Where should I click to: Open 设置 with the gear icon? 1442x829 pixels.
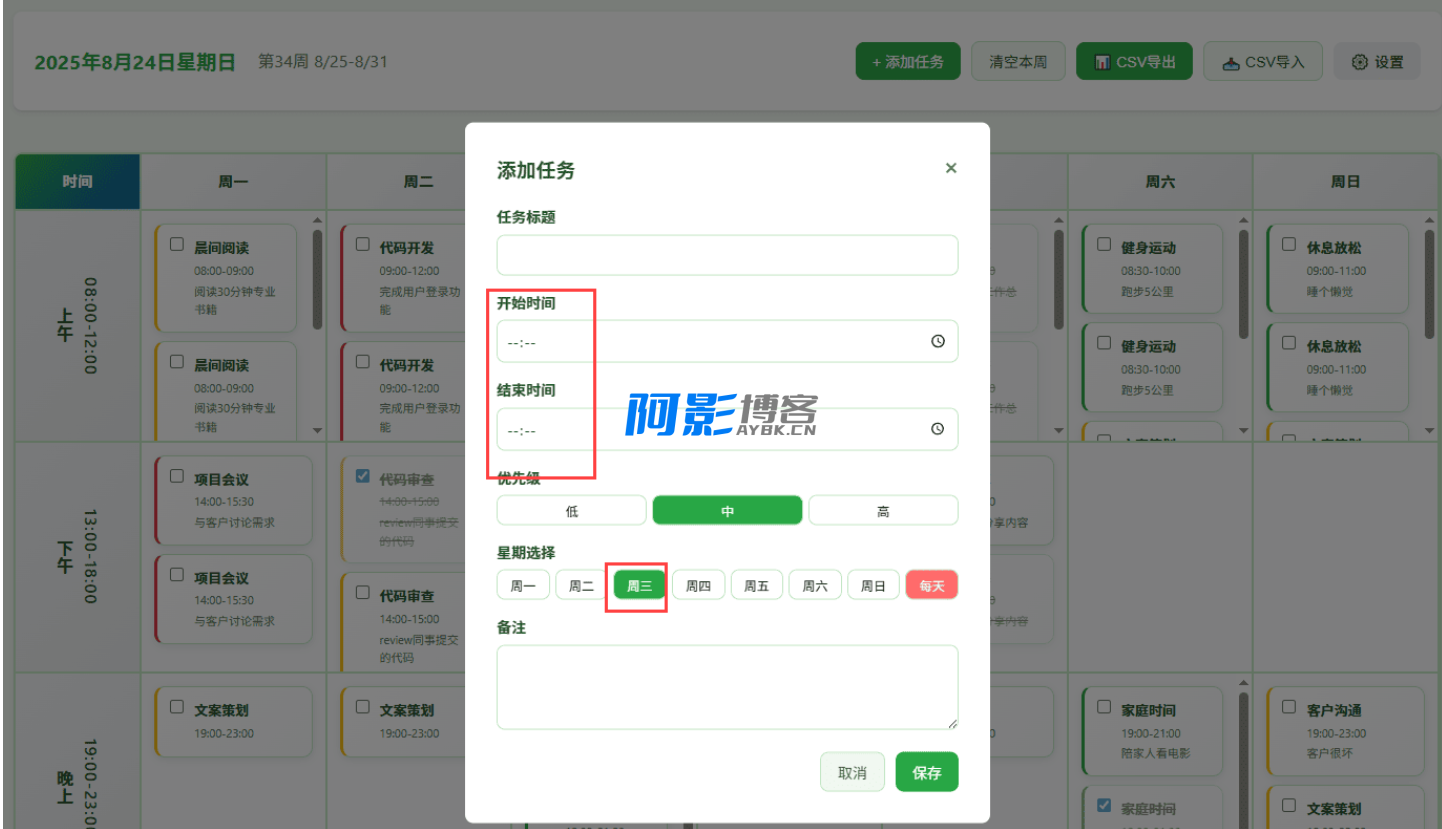[x=1377, y=62]
